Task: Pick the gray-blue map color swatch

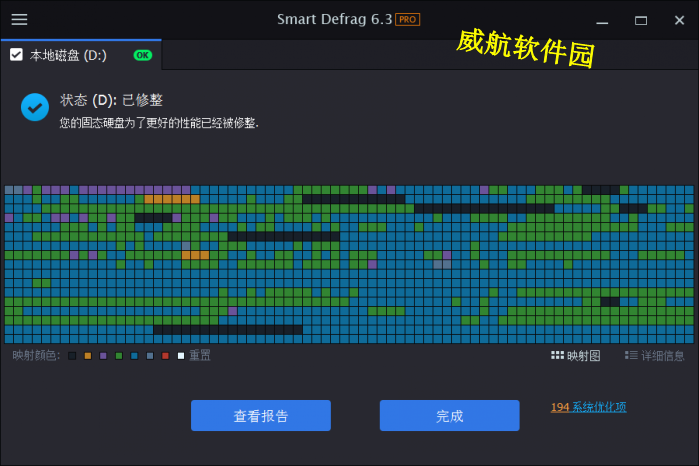Action: [x=150, y=355]
